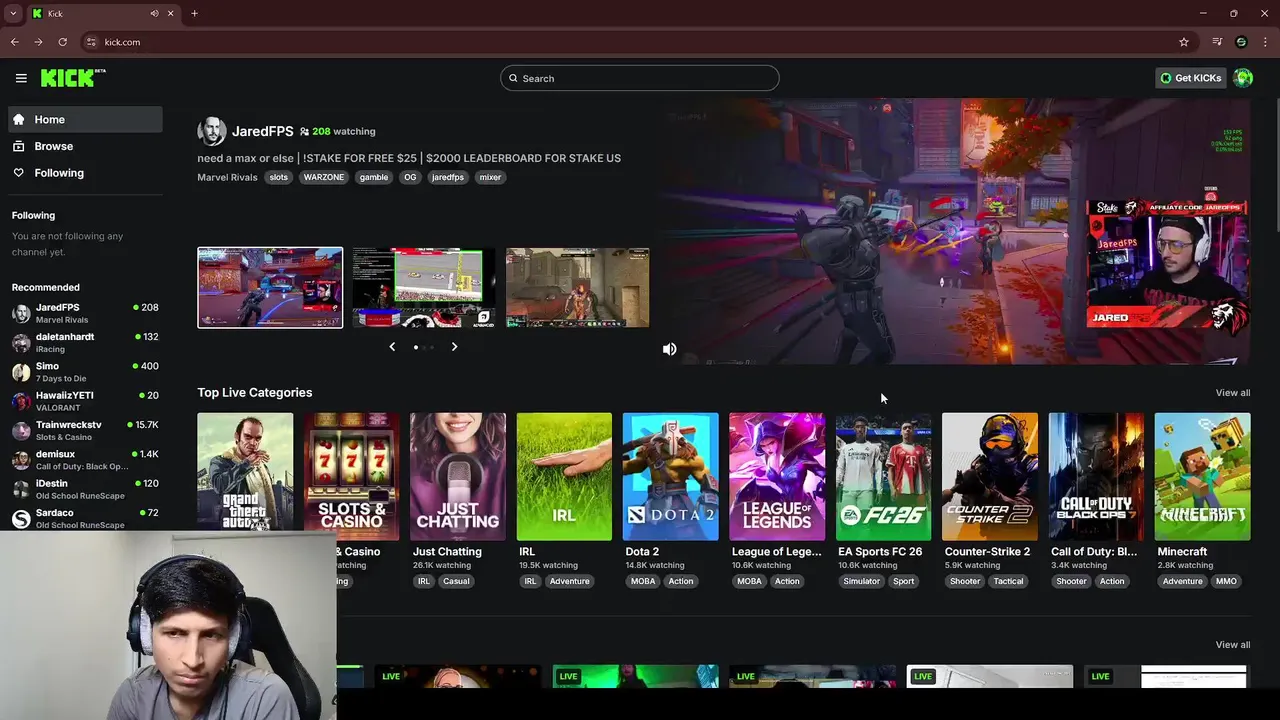Open Sardaco recommended channel
The width and height of the screenshot is (1280, 720).
pos(85,518)
